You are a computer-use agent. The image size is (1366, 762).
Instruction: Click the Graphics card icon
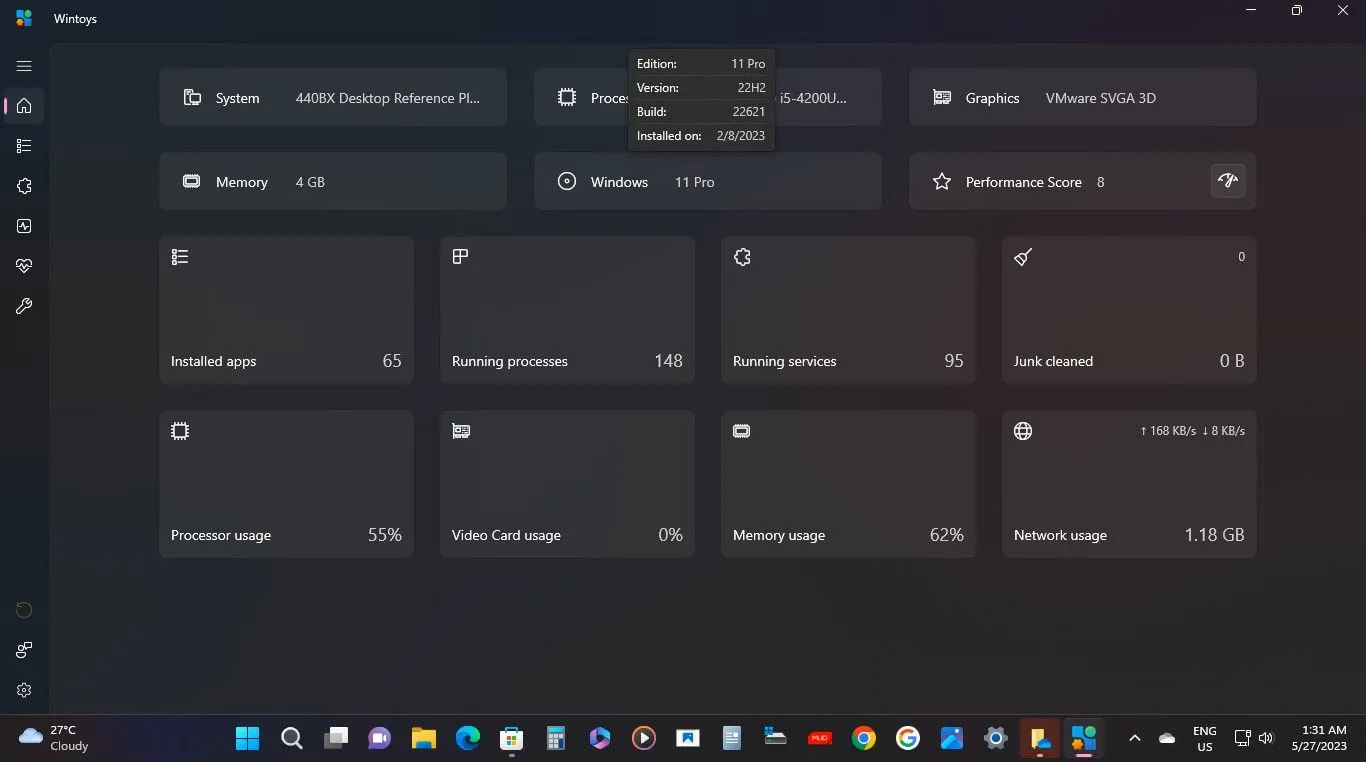941,97
